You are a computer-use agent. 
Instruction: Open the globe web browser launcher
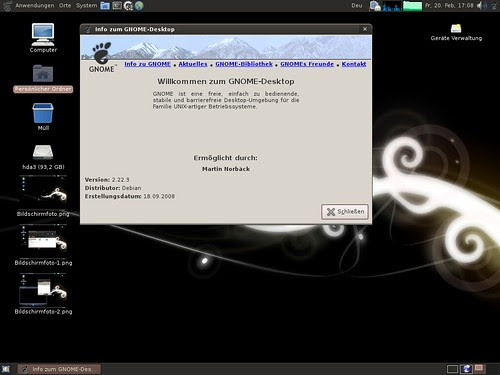click(139, 6)
